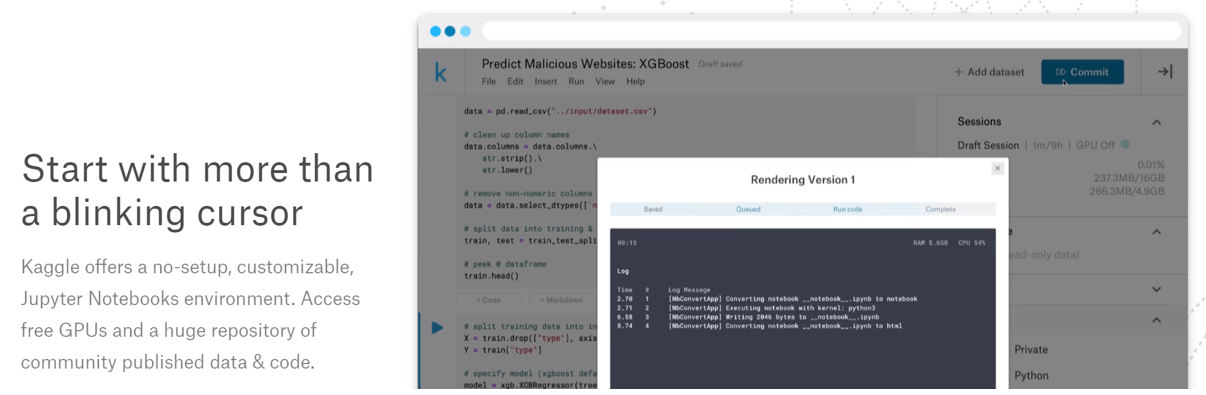1206x395 pixels.
Task: Open the Run menu
Action: [x=577, y=81]
